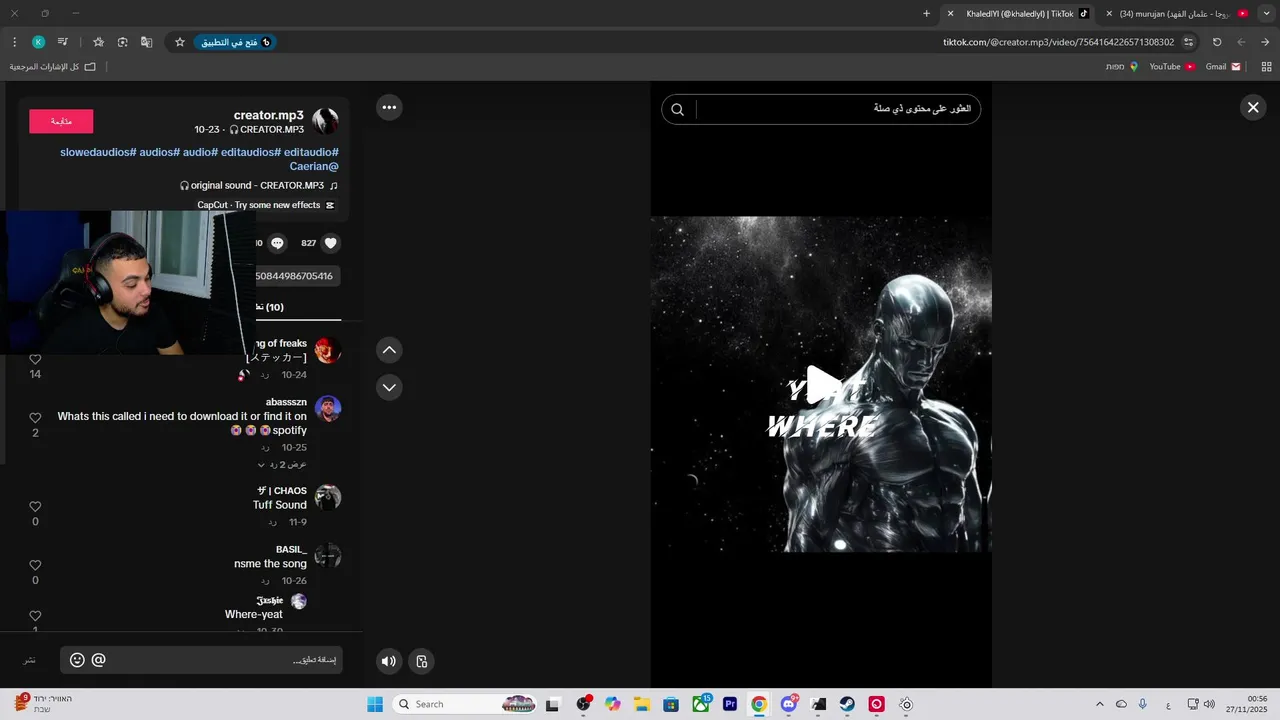
Task: Reply to the 'nsme the song' comment
Action: [x=265, y=581]
